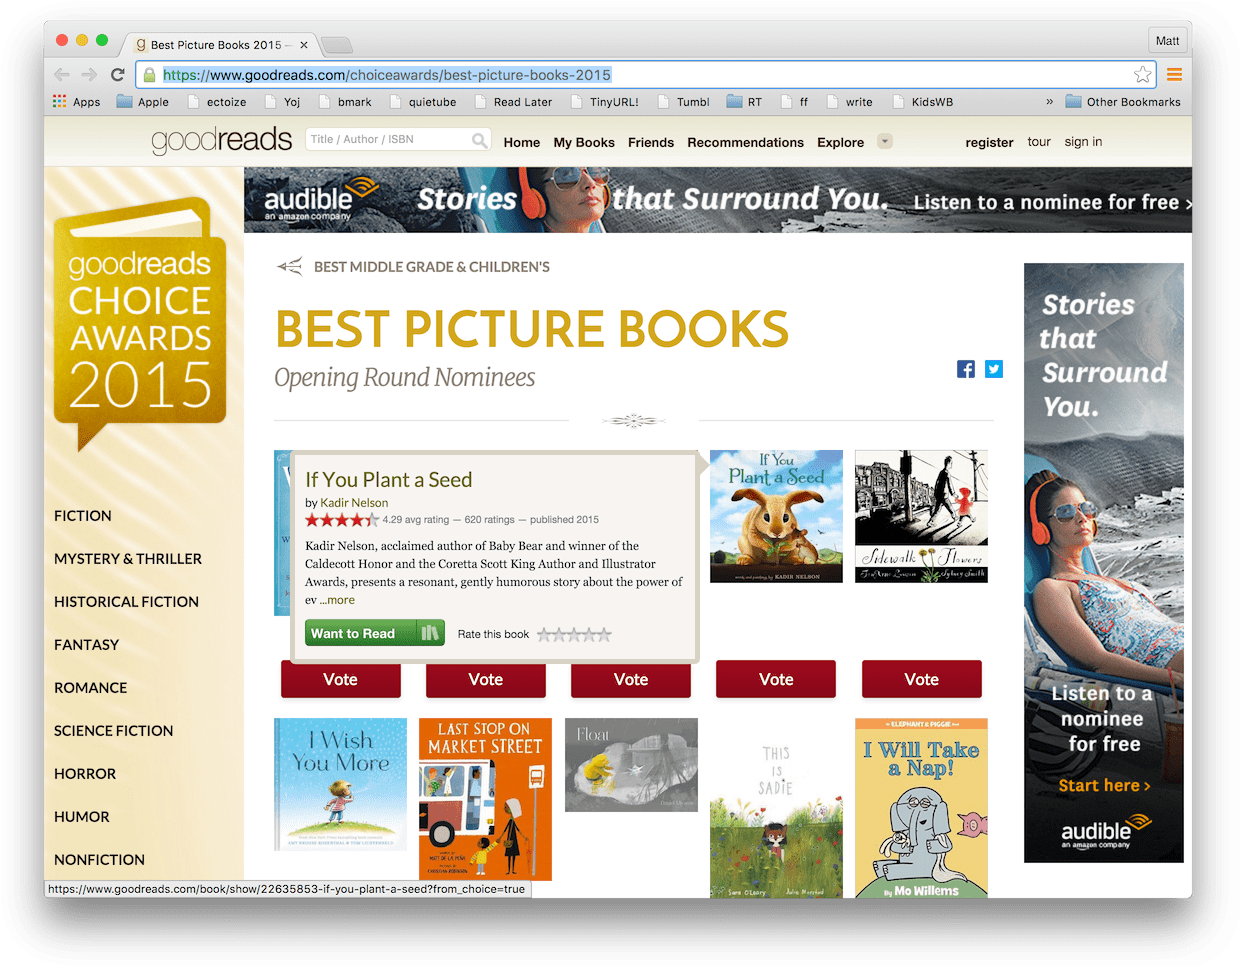Share page via Twitter icon

(993, 369)
